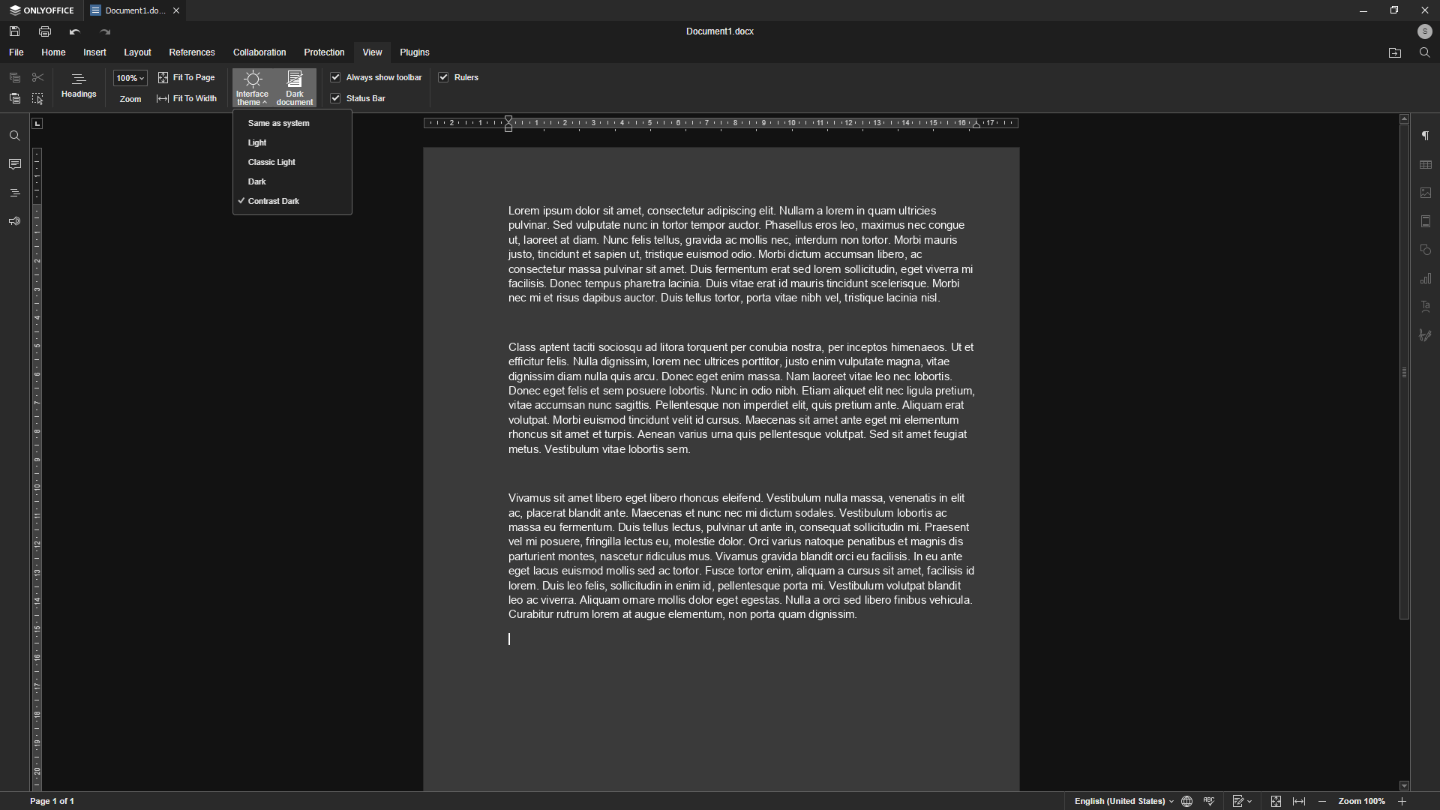Switch to the References ribbon tab
The height and width of the screenshot is (810, 1440).
pos(191,52)
